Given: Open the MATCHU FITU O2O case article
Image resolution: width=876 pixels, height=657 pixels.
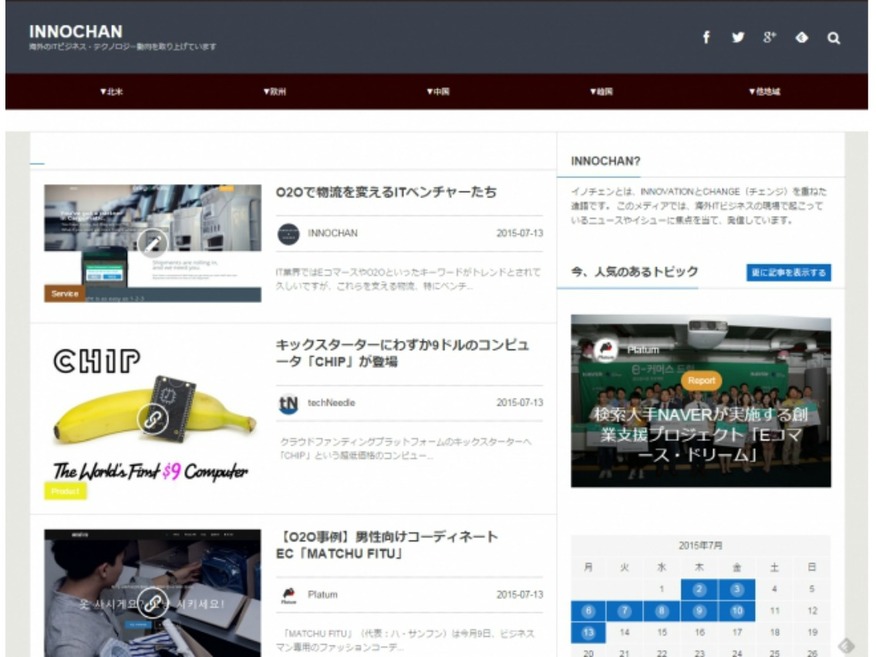Looking at the screenshot, I should coord(387,545).
